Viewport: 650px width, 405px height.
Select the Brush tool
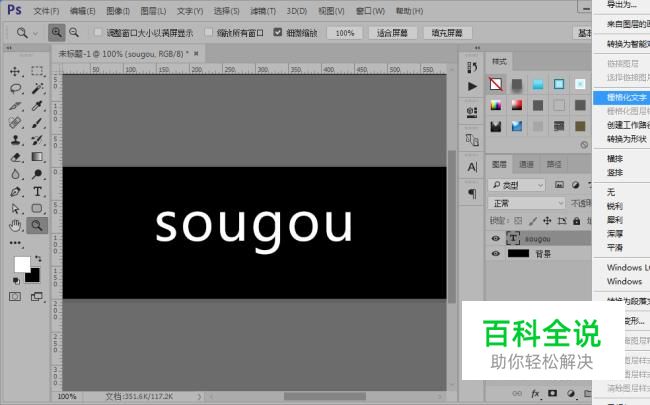37,123
